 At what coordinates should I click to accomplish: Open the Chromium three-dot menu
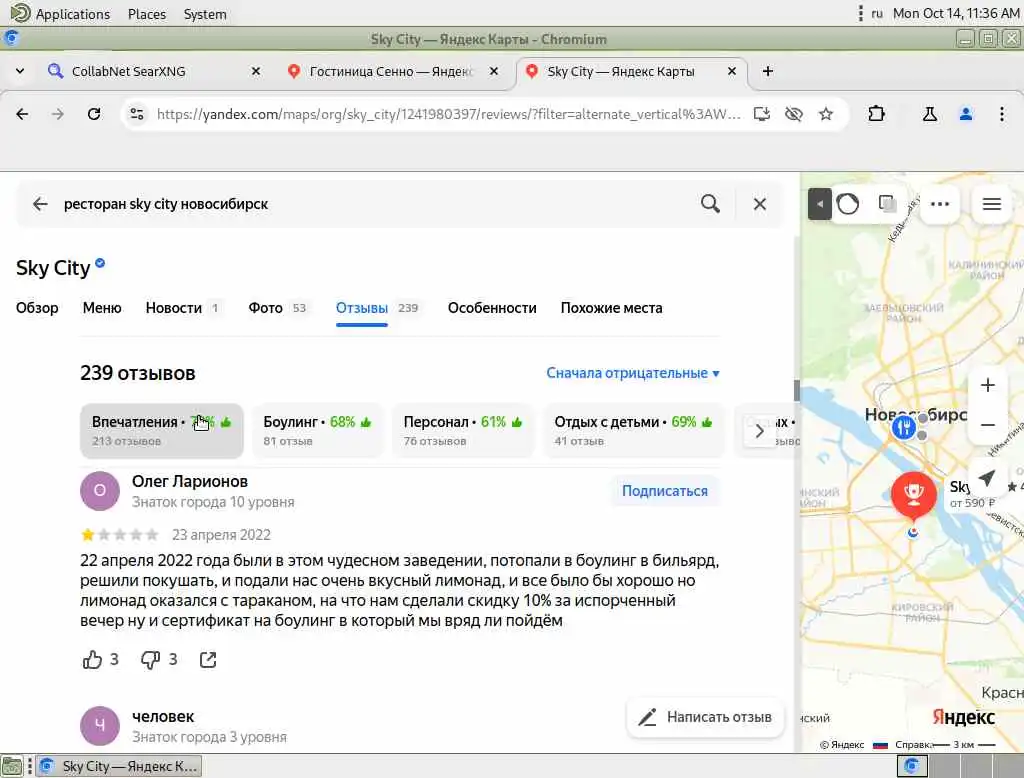[1002, 114]
